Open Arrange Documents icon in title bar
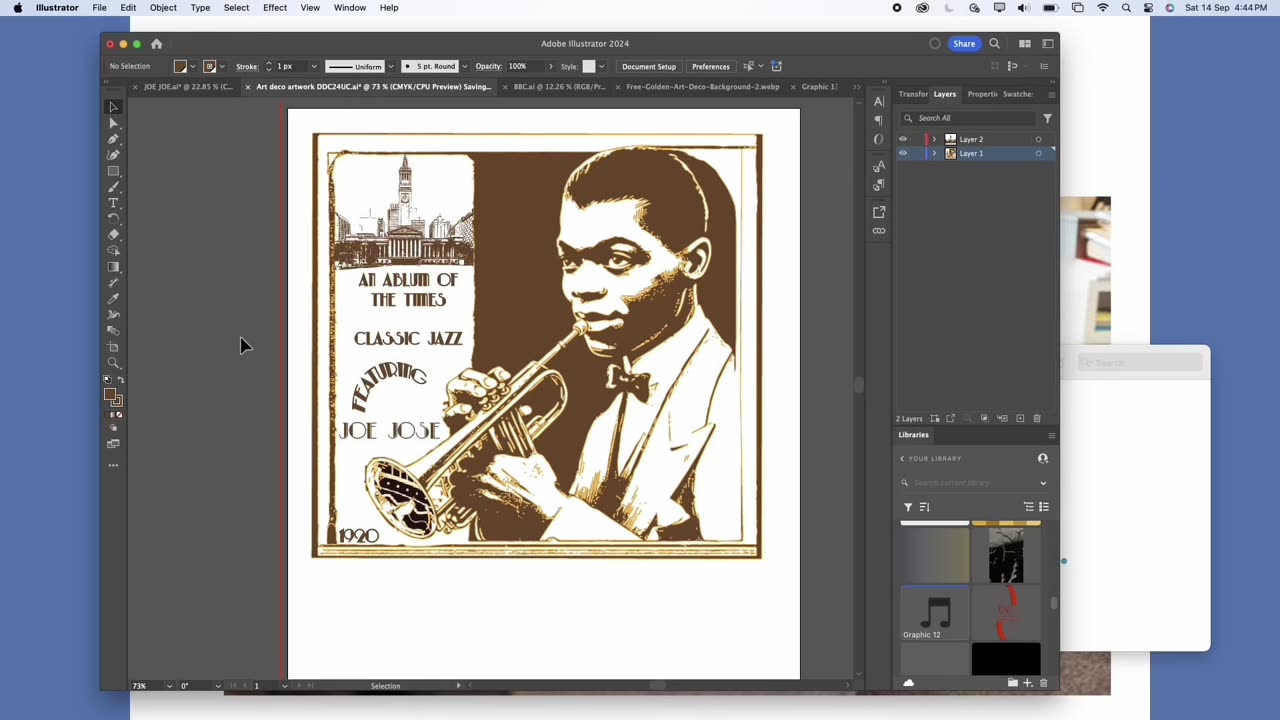This screenshot has height=720, width=1280. click(x=1025, y=44)
